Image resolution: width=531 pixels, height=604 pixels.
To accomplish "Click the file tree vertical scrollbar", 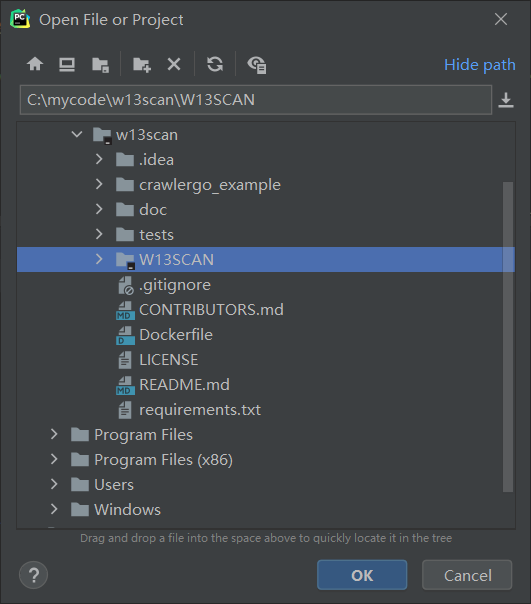I will coord(508,337).
